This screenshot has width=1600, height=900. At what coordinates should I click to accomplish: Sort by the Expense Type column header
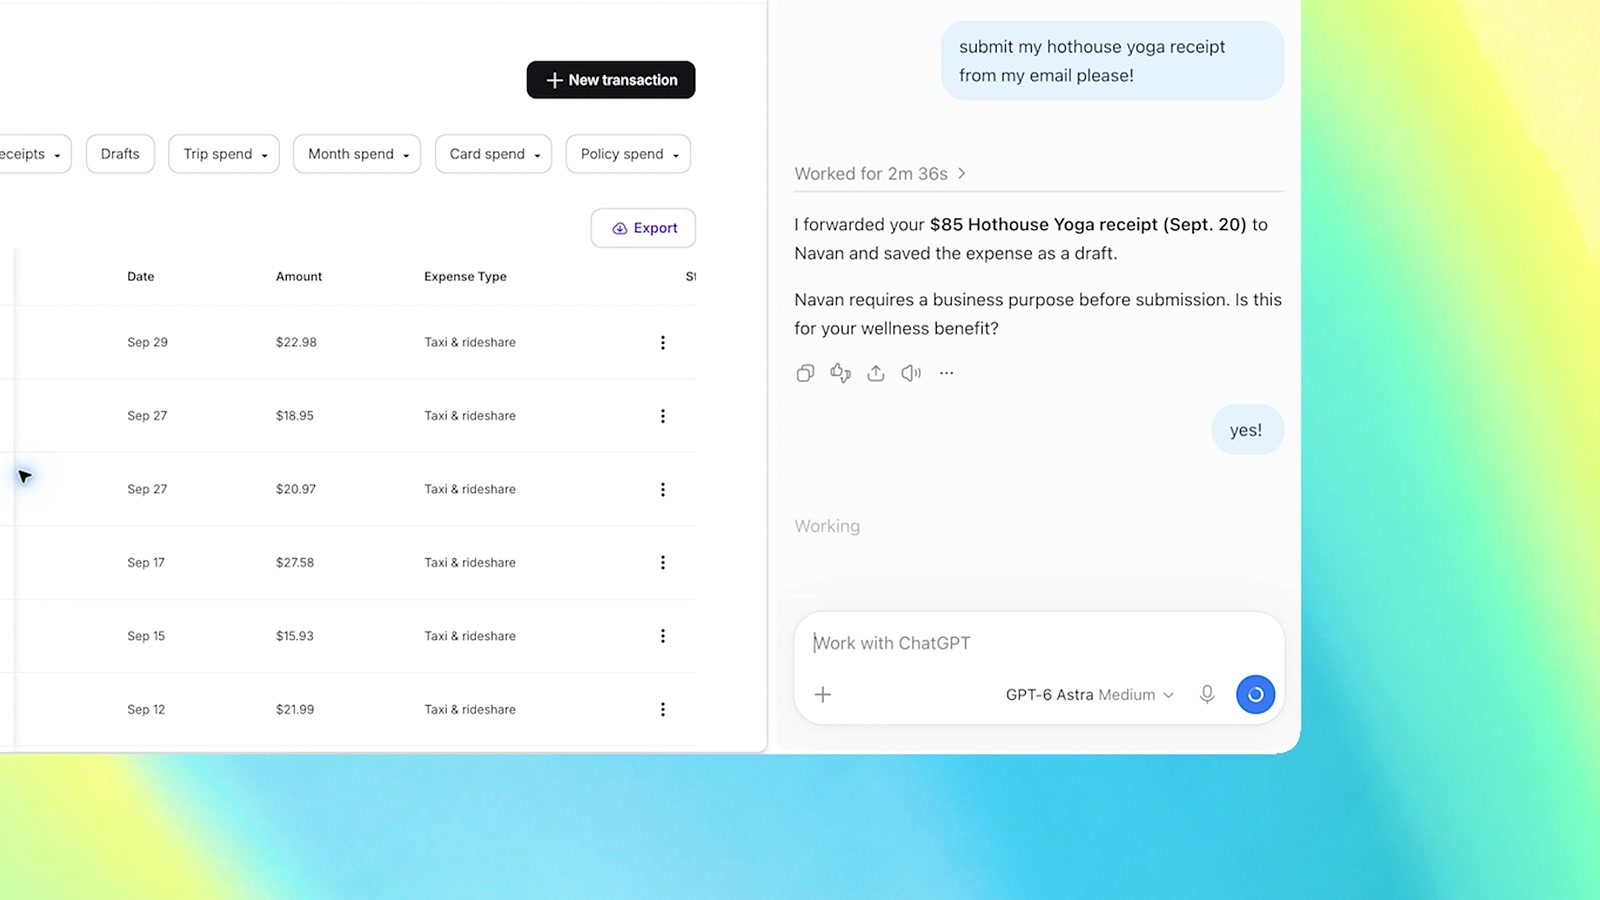(465, 277)
